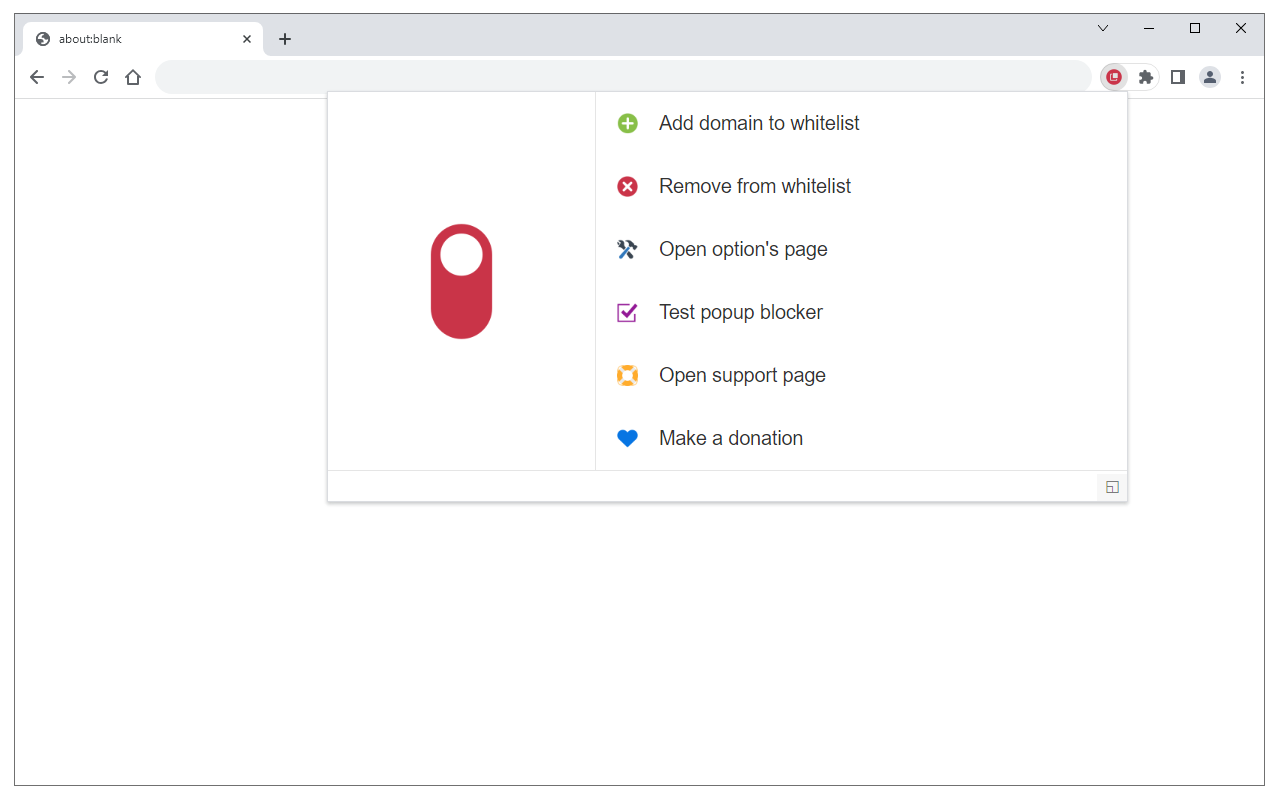Click the purple checkmark test icon

click(x=627, y=312)
